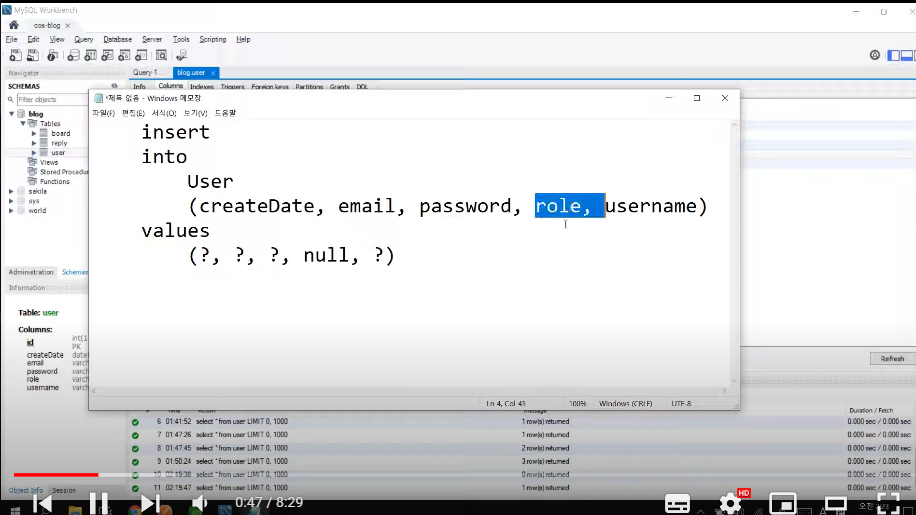
Task: Open the Scripting menu
Action: (x=213, y=39)
